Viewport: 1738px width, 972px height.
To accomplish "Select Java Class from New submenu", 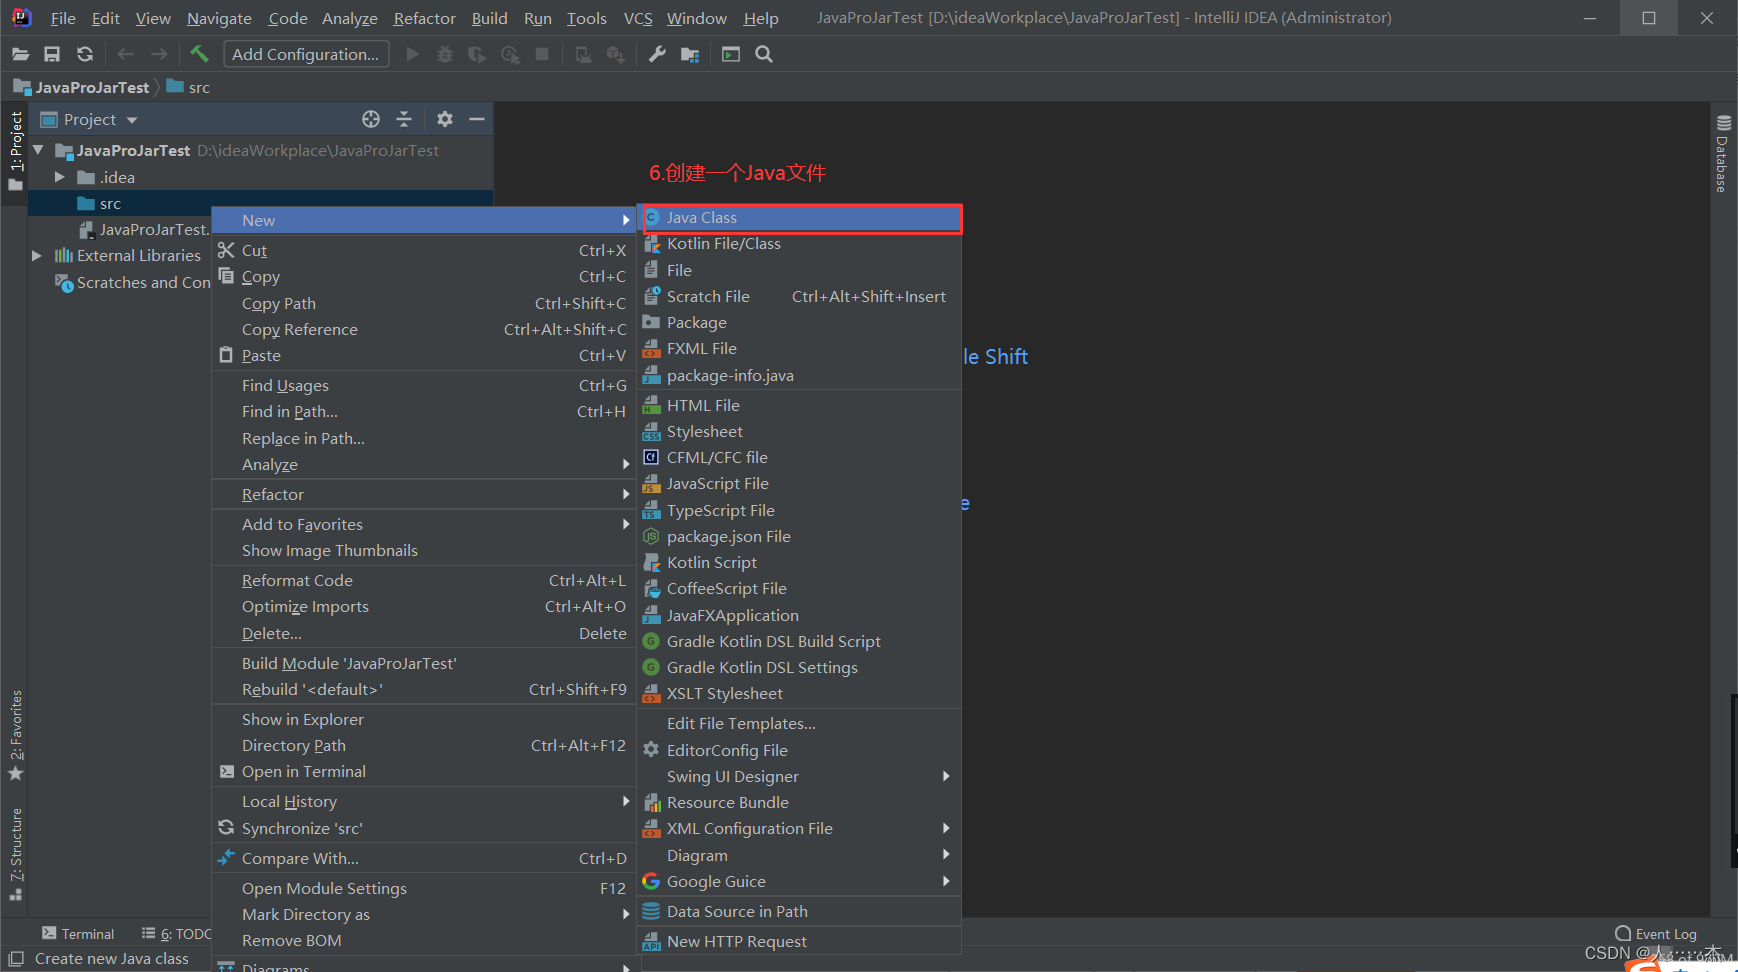I will pos(800,218).
